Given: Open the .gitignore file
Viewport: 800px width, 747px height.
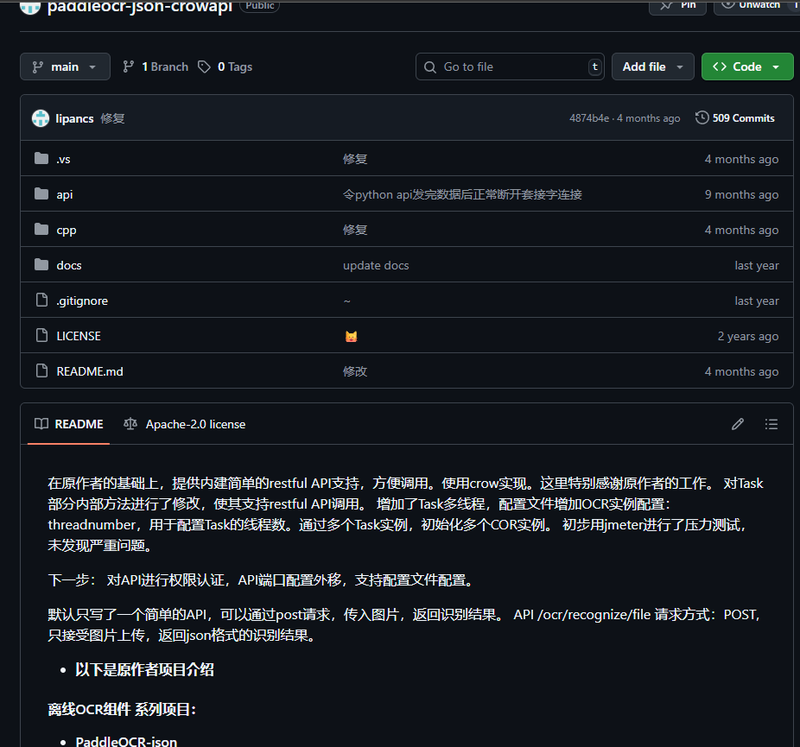Looking at the screenshot, I should coord(82,301).
